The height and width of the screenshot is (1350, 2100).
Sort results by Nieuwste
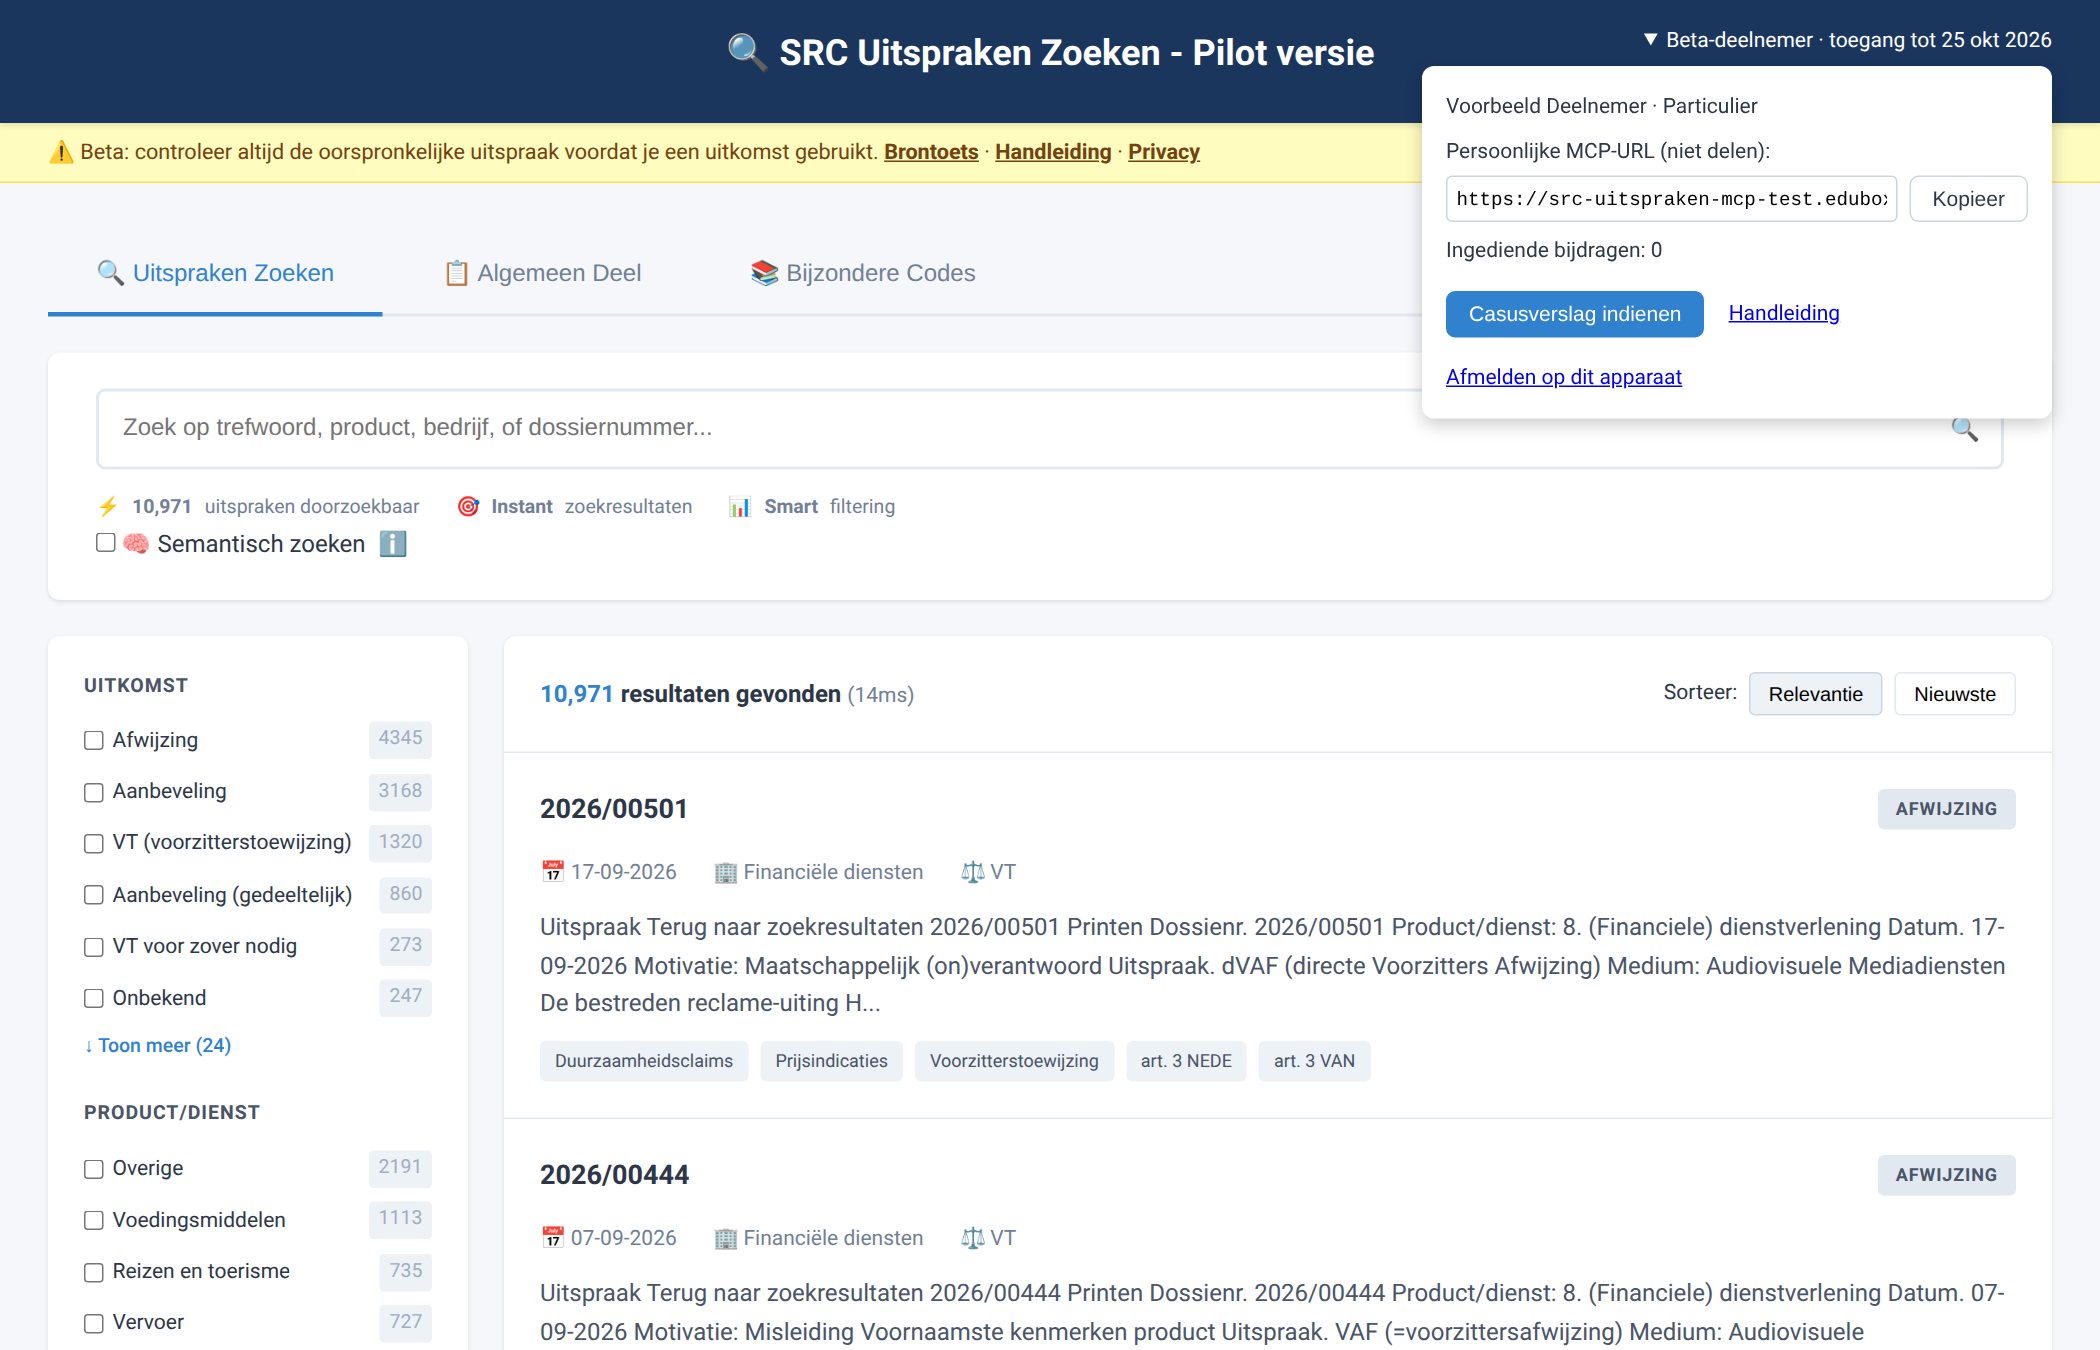click(x=1955, y=694)
